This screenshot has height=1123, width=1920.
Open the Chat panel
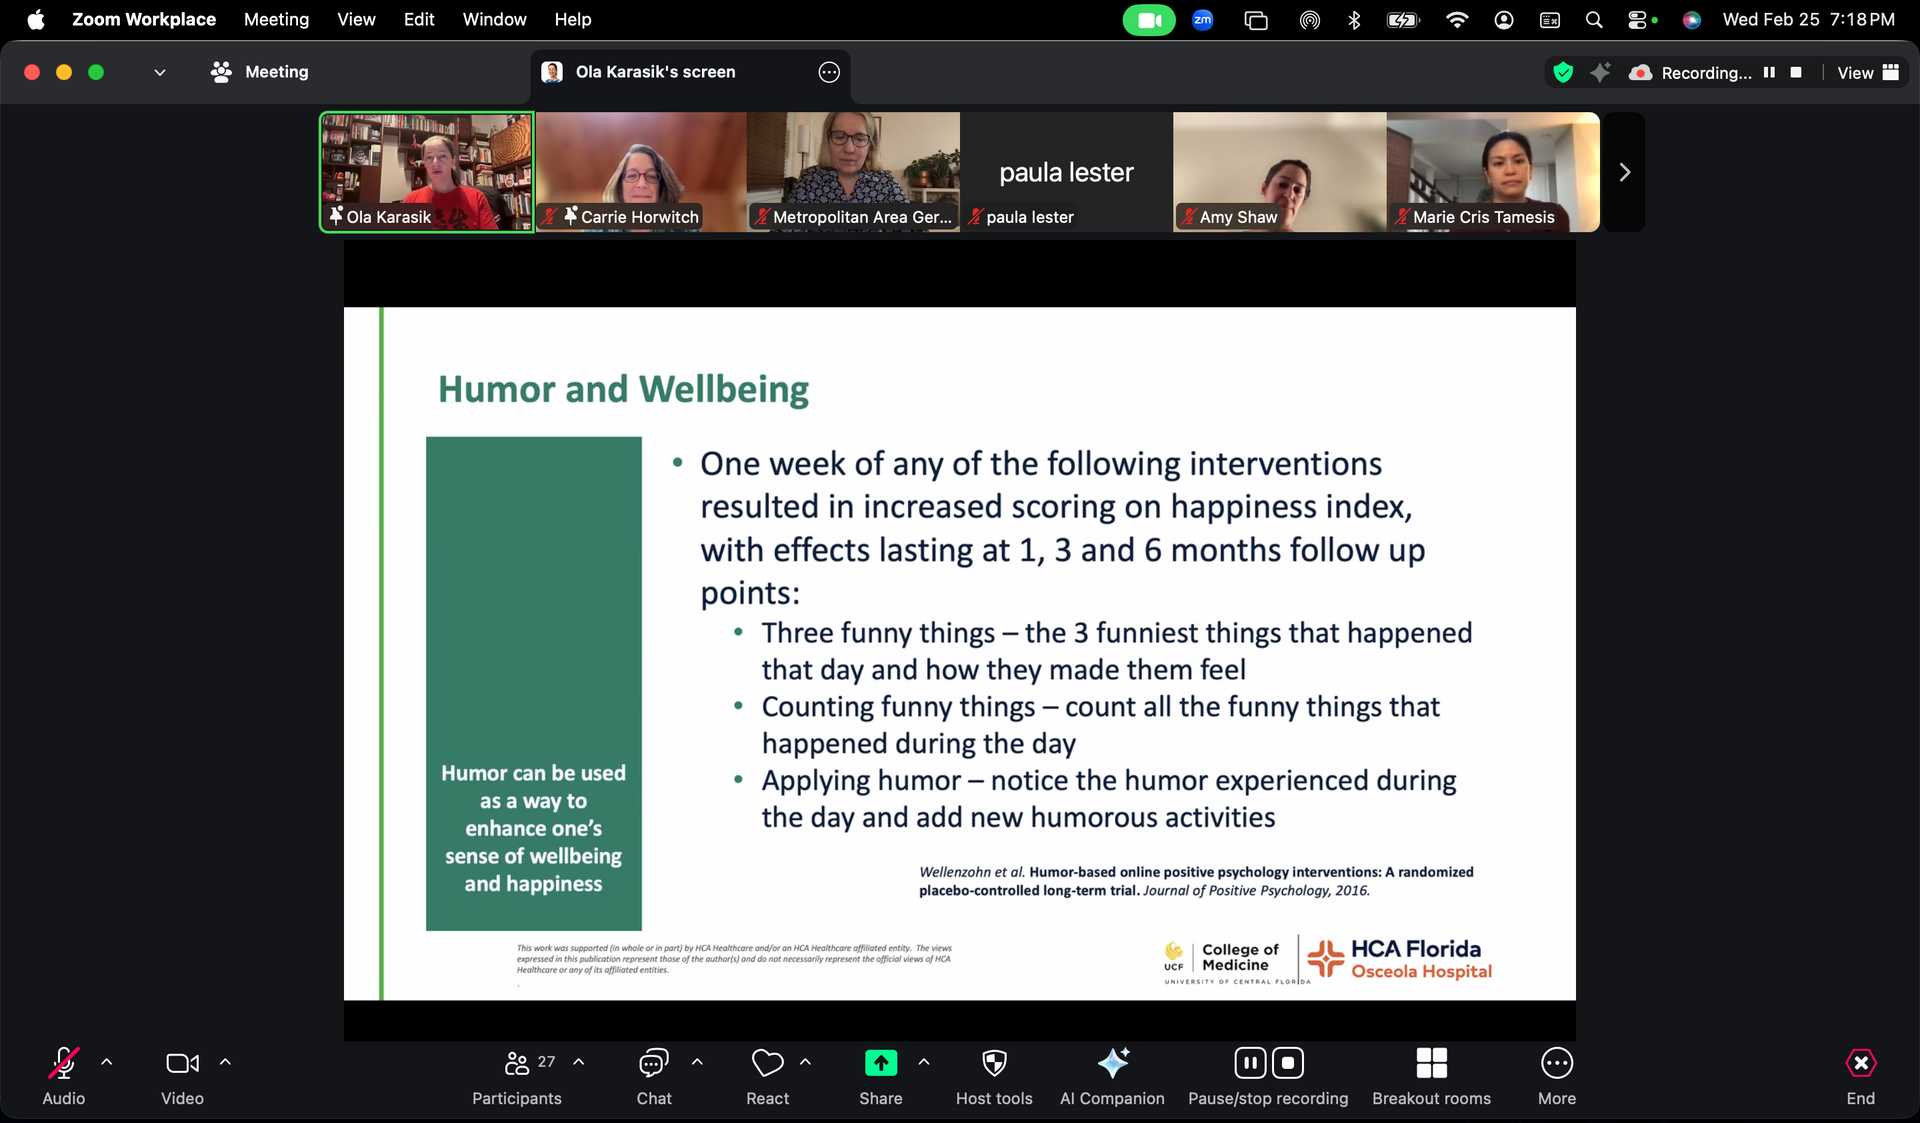click(x=654, y=1064)
